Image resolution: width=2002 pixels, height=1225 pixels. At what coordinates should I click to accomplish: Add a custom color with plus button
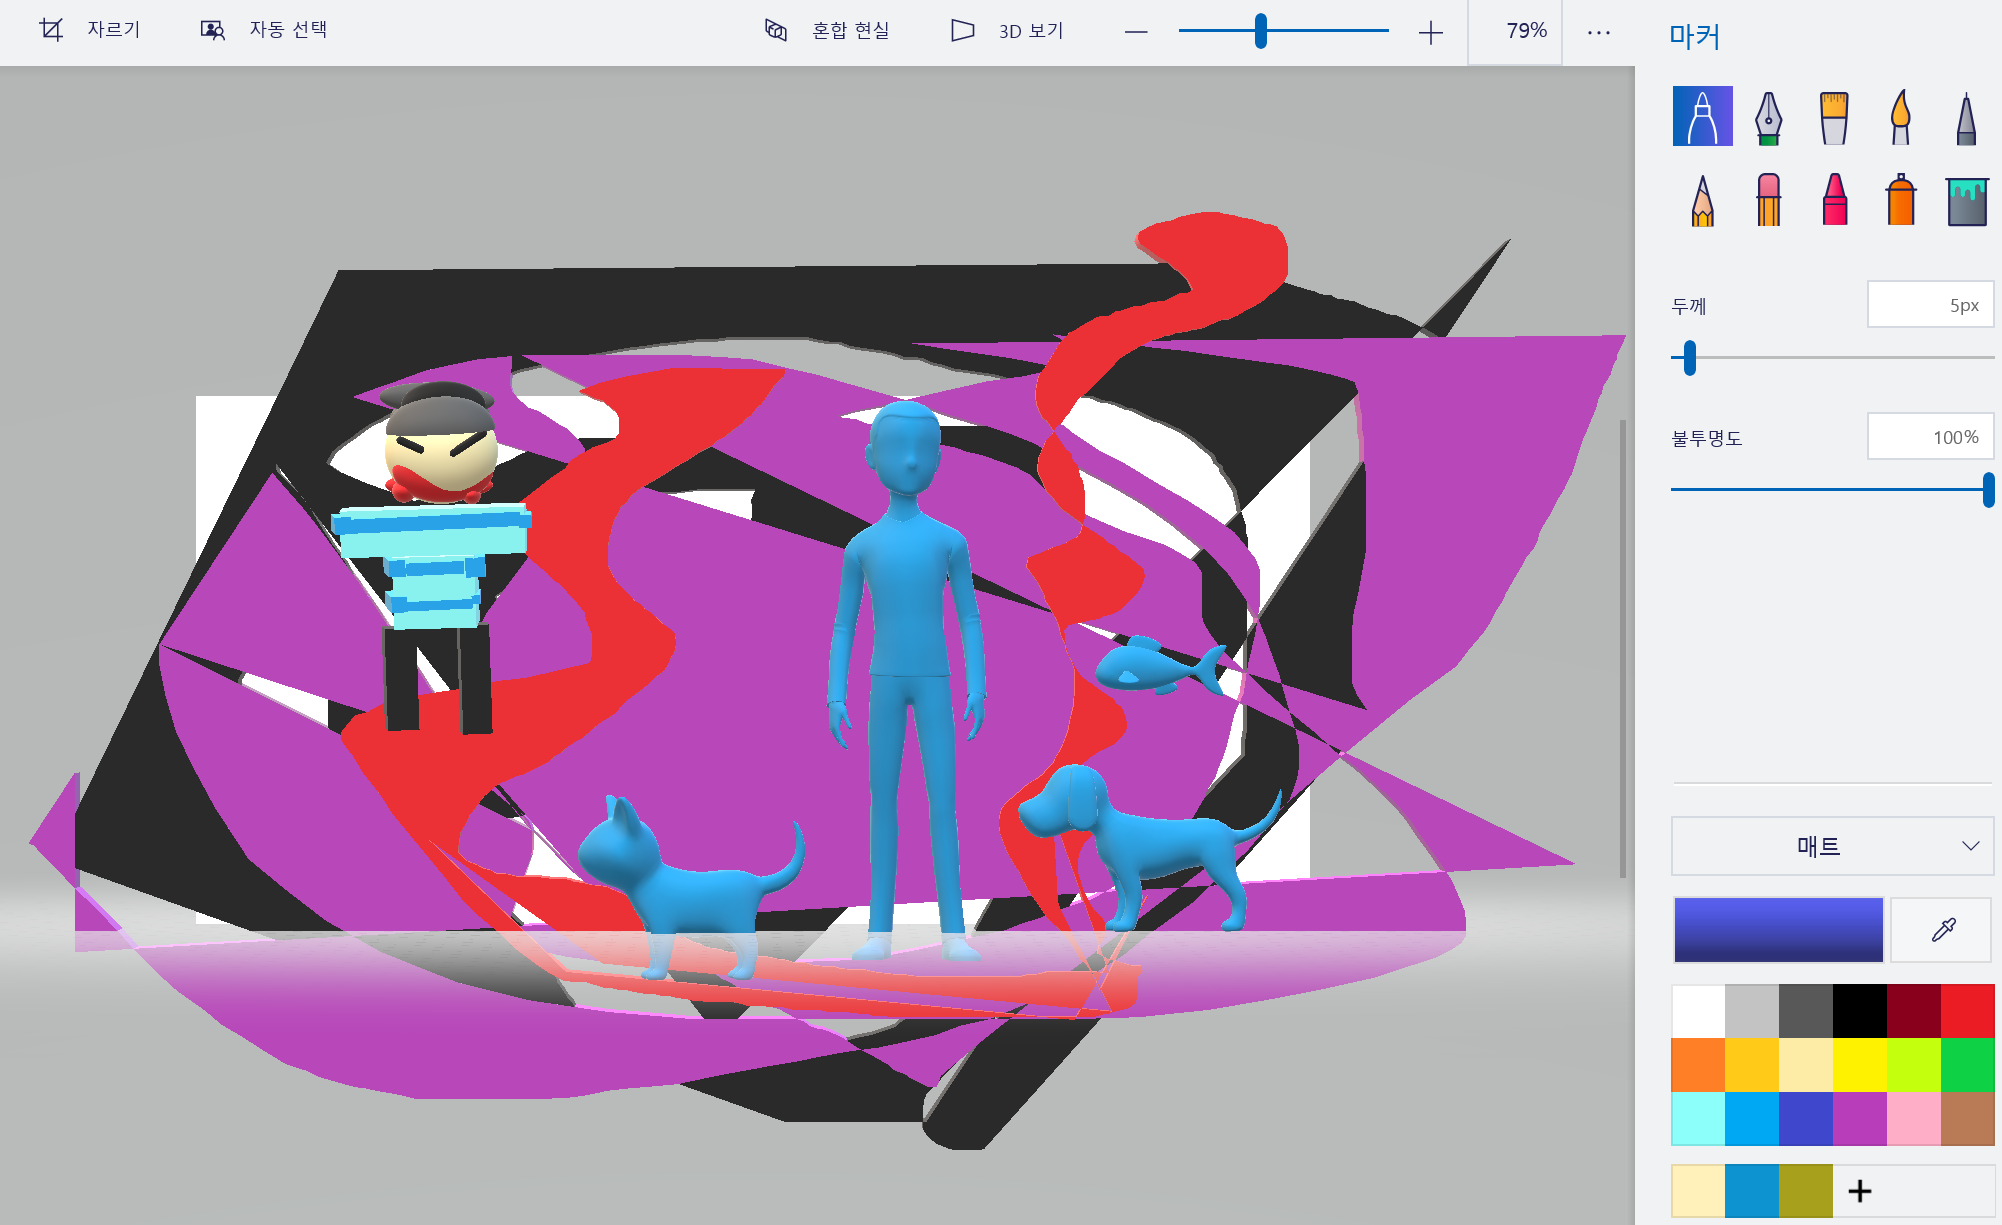click(x=1860, y=1190)
